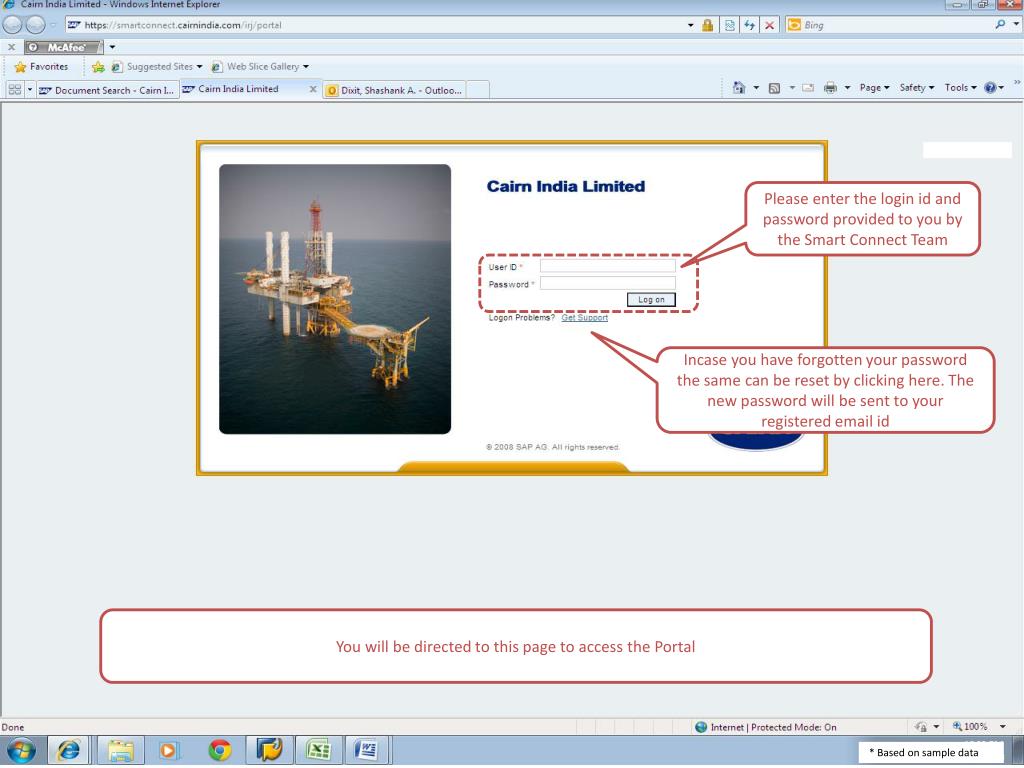The height and width of the screenshot is (768, 1024).
Task: Open the Page menu
Action: coord(874,88)
